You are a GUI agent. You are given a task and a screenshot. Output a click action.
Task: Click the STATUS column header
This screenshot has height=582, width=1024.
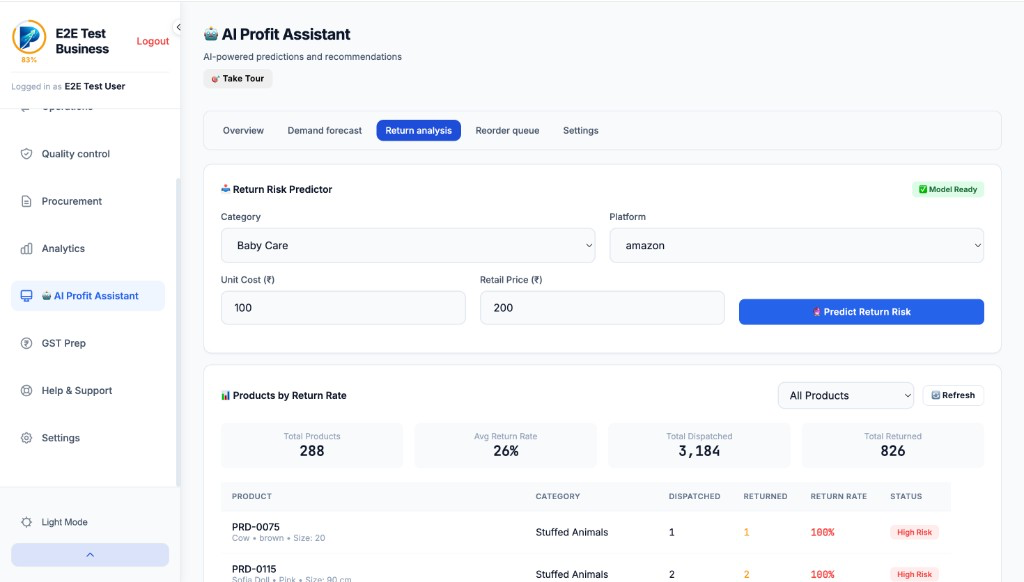(906, 496)
